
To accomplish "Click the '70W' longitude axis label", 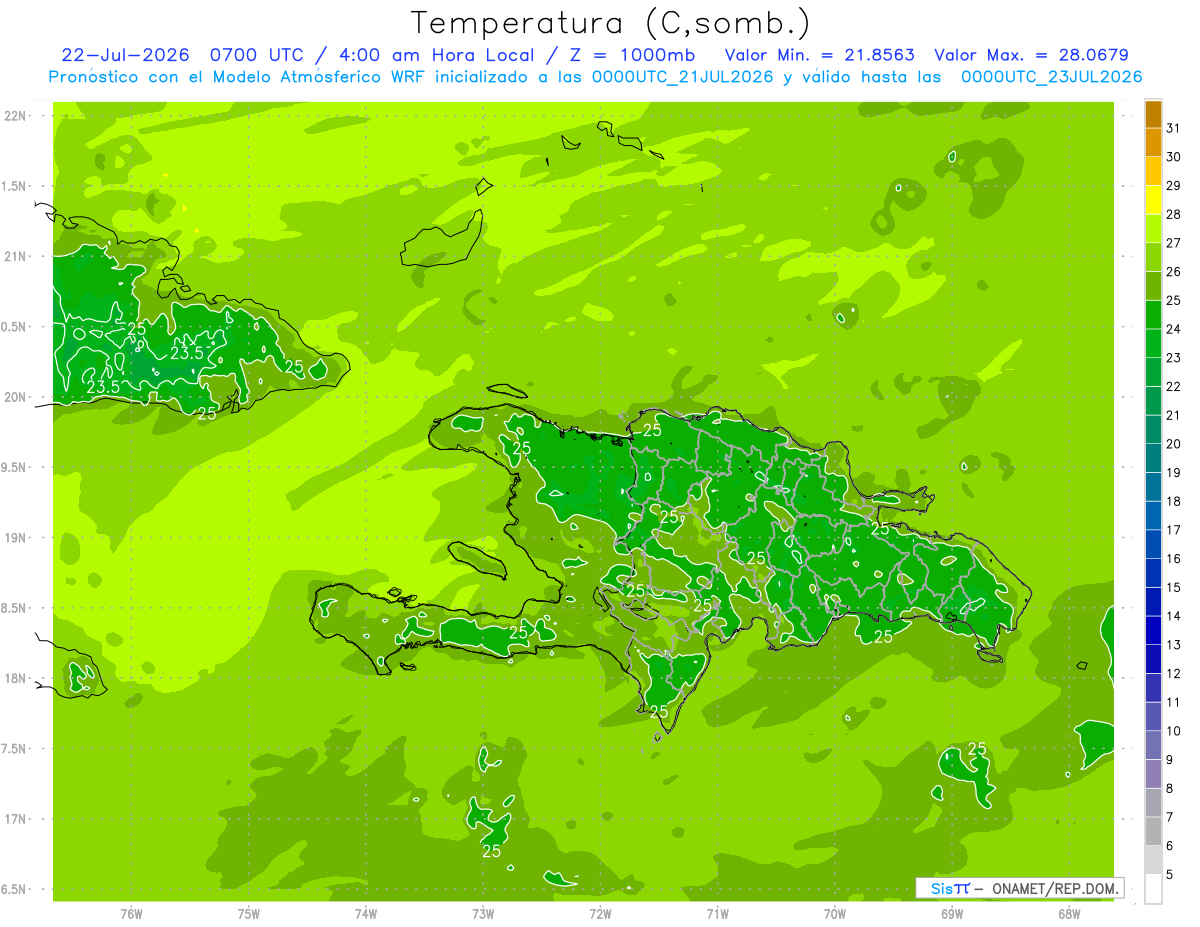I will [x=835, y=914].
